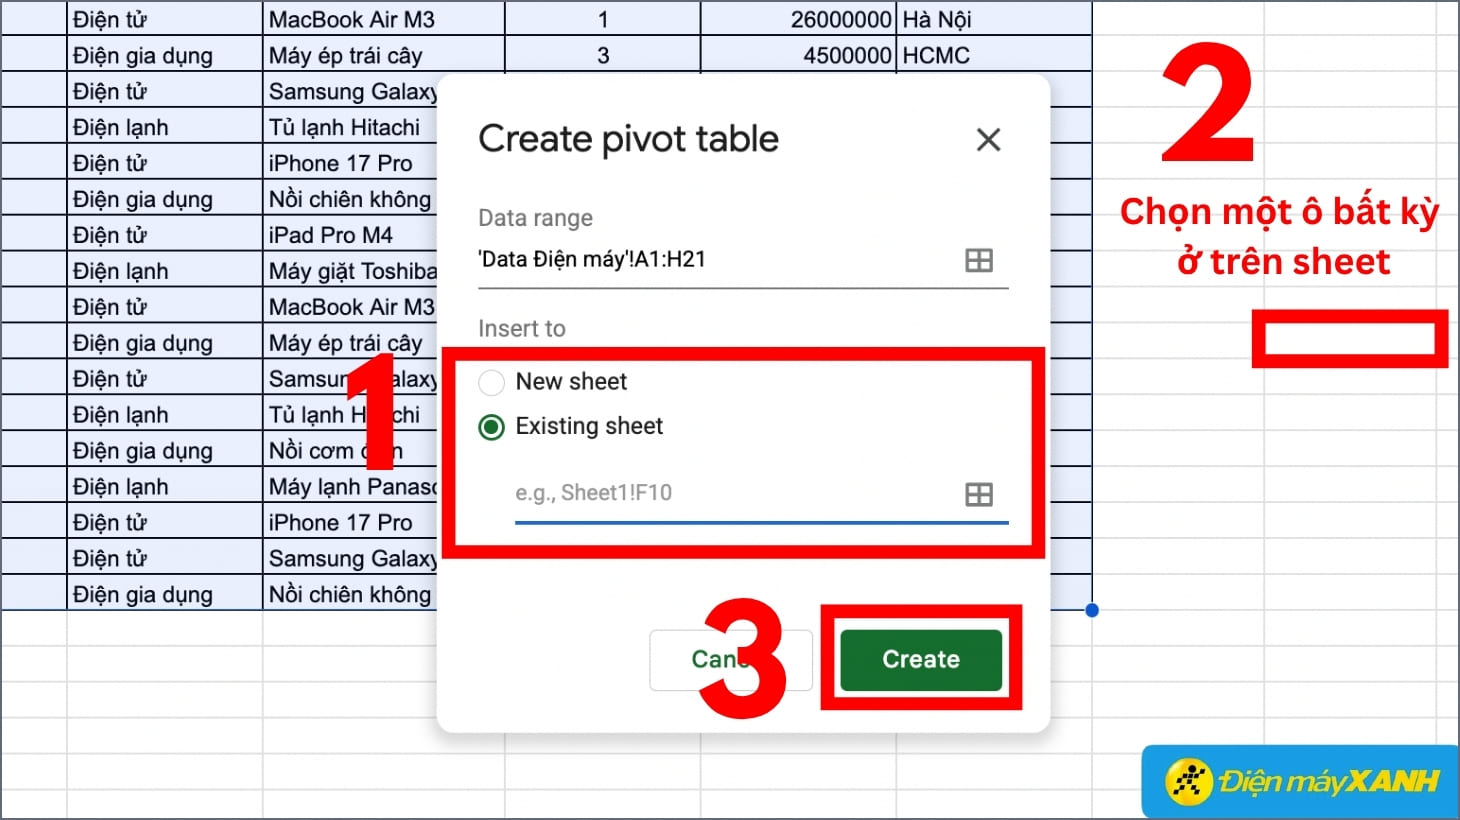Select cell MacBook Air M3 in first row

point(384,19)
